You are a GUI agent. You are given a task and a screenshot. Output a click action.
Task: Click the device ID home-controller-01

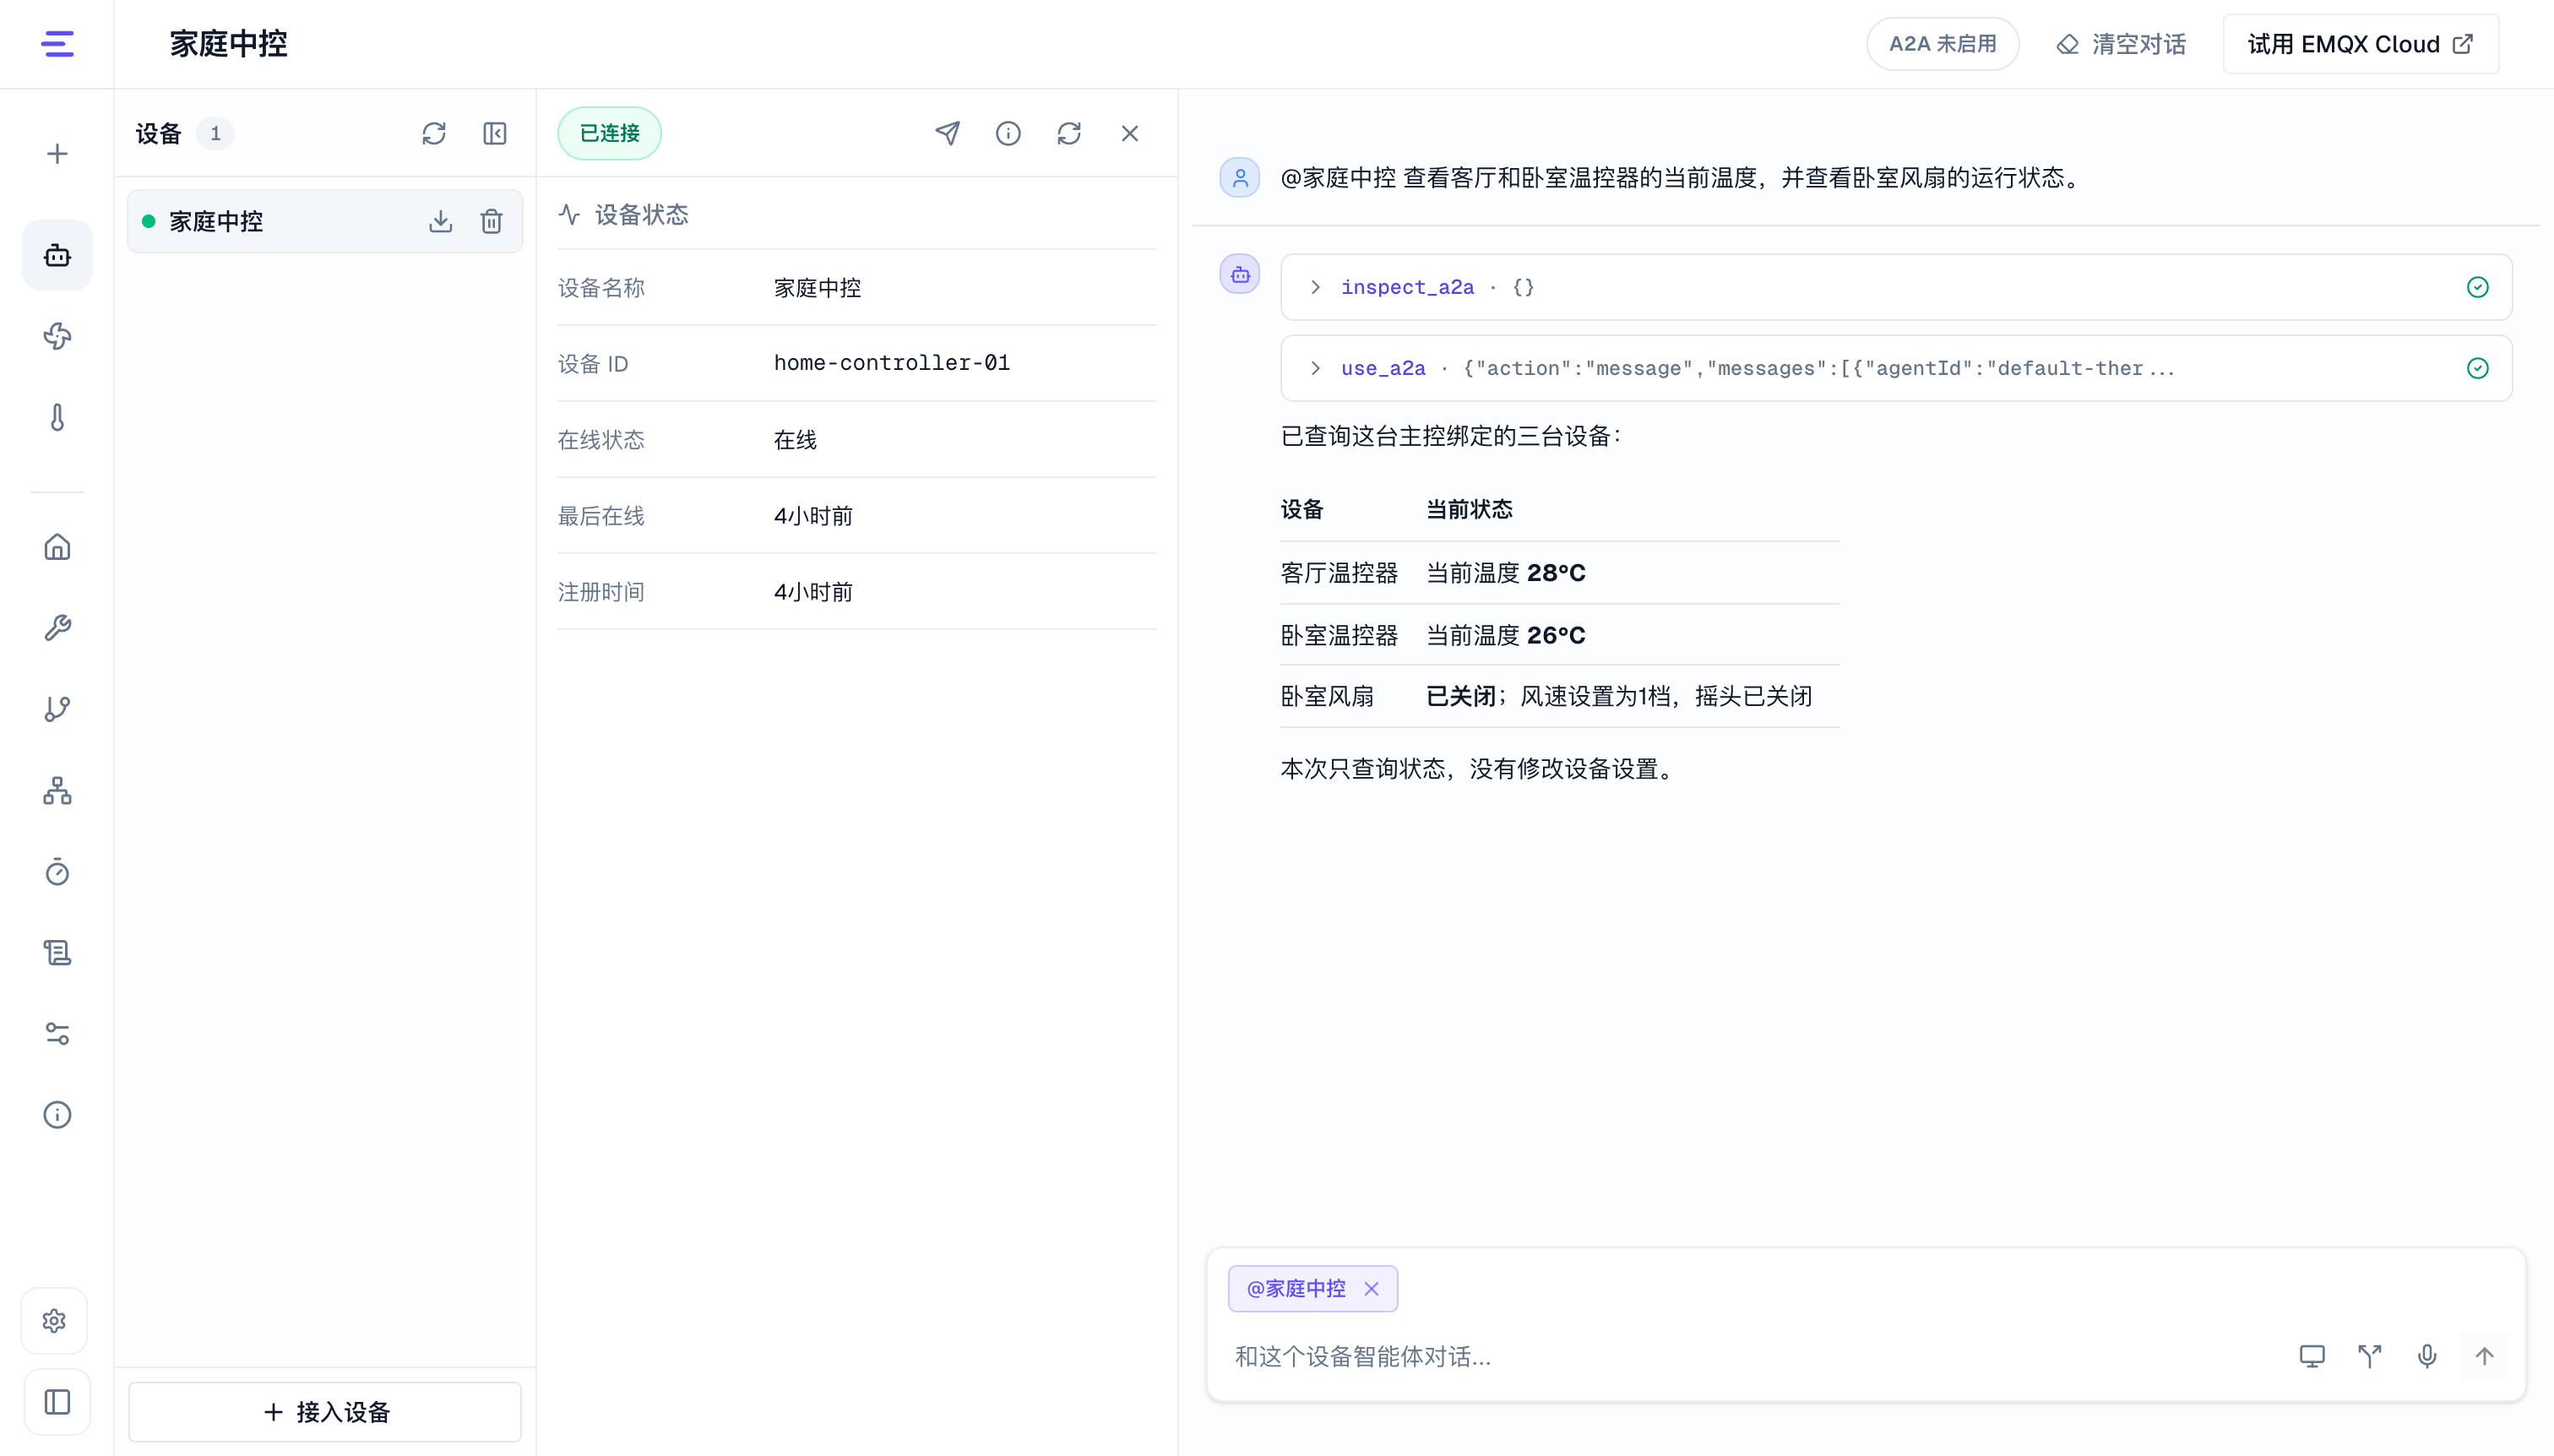point(891,363)
